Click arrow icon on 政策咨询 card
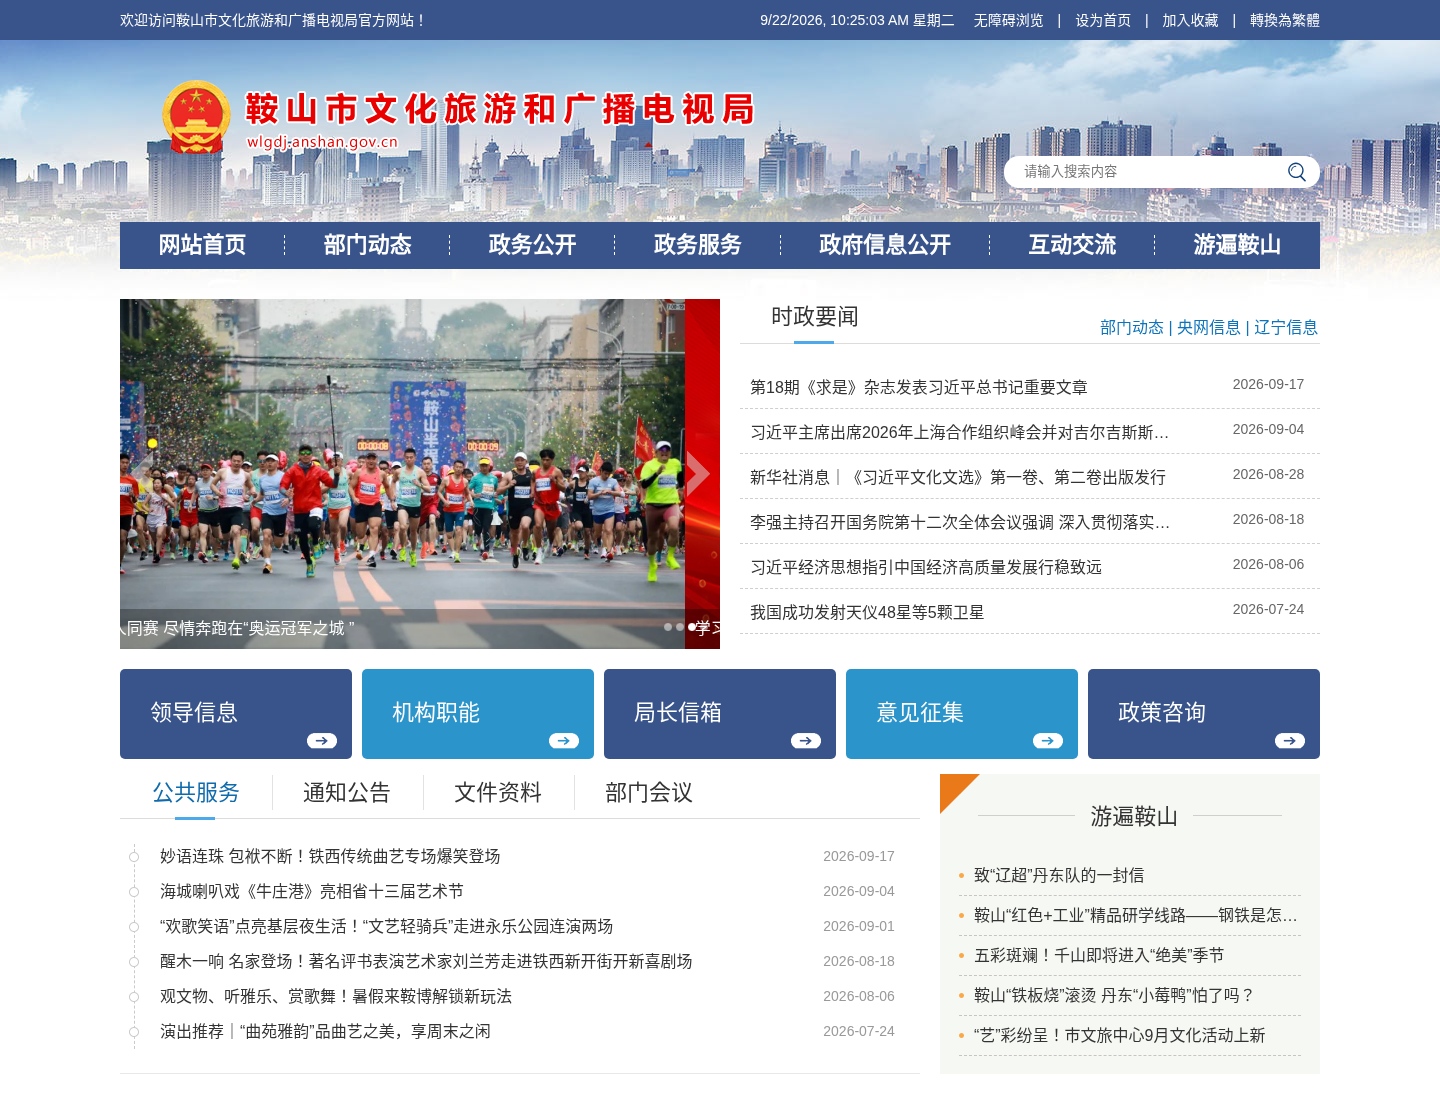The width and height of the screenshot is (1440, 1100). 1290,741
